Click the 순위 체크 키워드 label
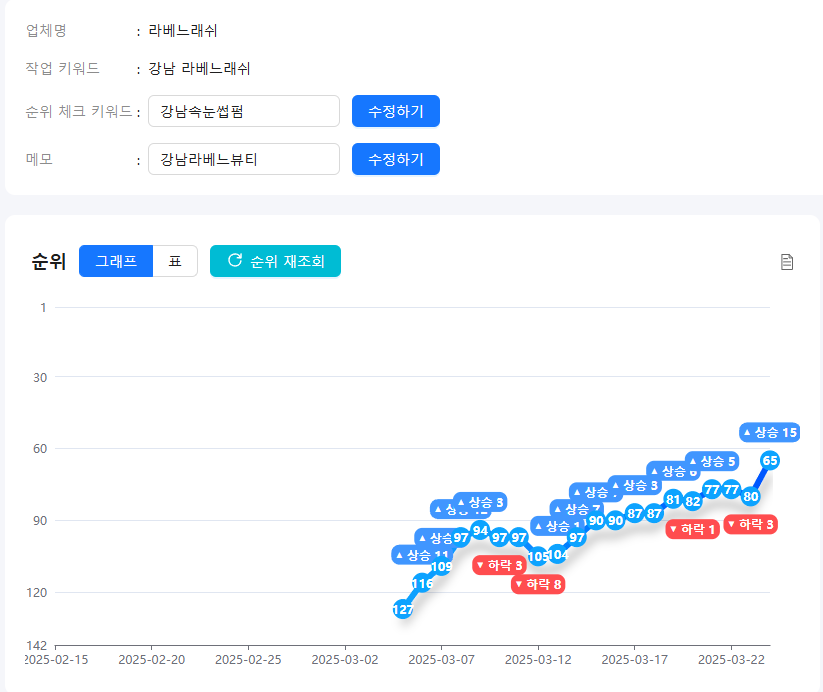The width and height of the screenshot is (823, 692). tap(79, 111)
